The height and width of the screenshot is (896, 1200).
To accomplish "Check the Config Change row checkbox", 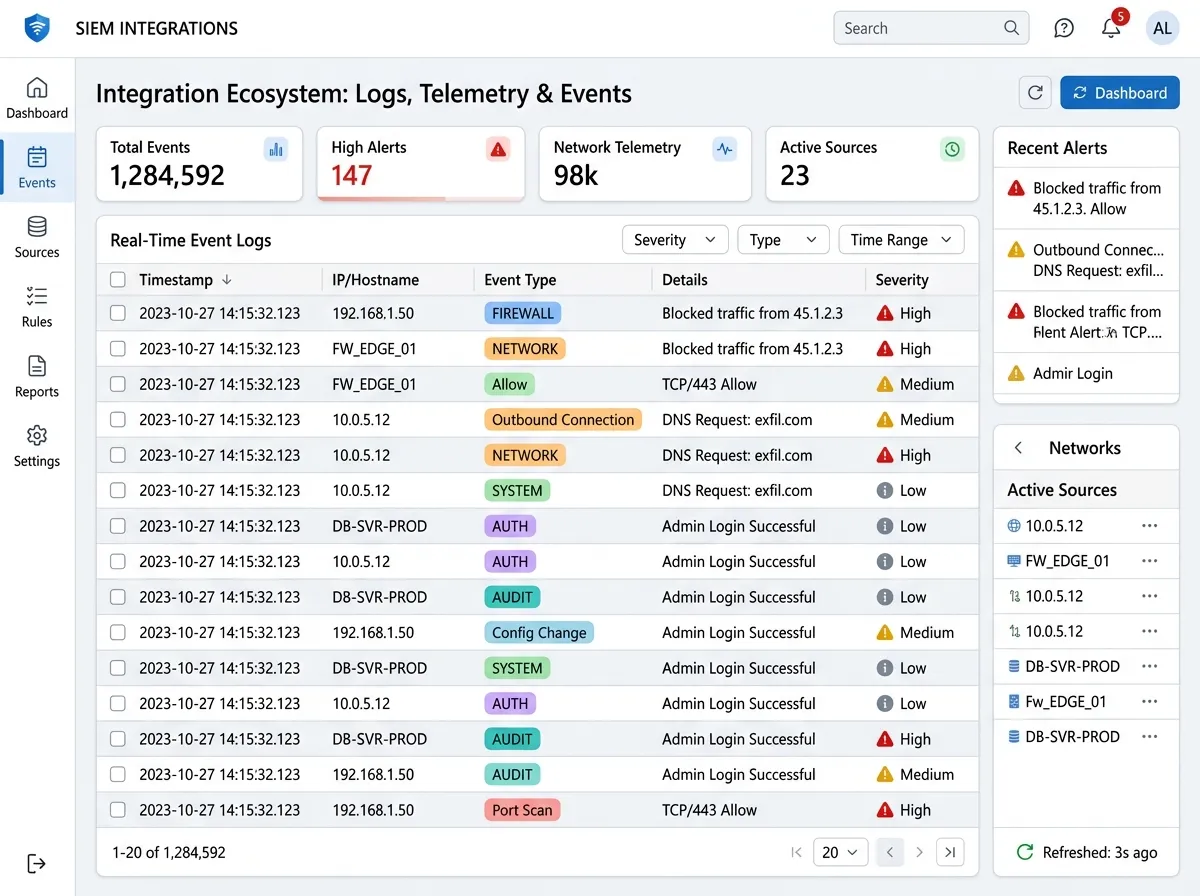I will coord(118,633).
